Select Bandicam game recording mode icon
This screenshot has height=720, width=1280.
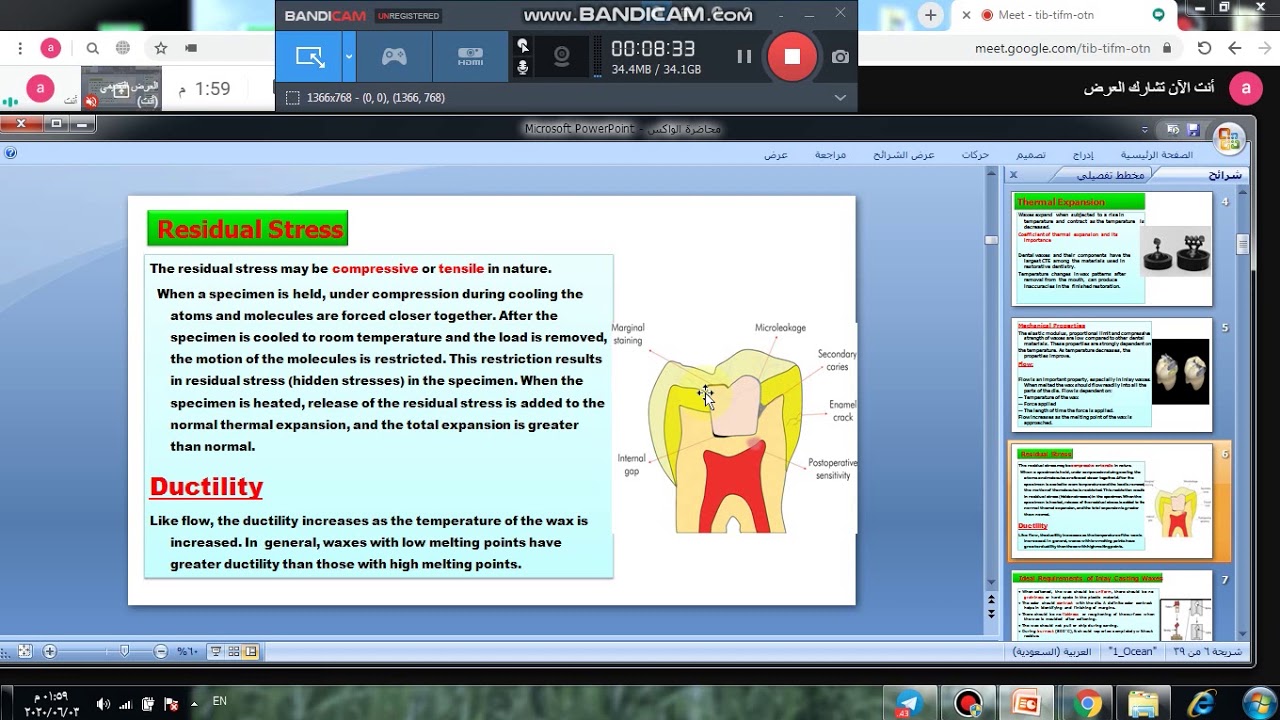pyautogui.click(x=394, y=57)
